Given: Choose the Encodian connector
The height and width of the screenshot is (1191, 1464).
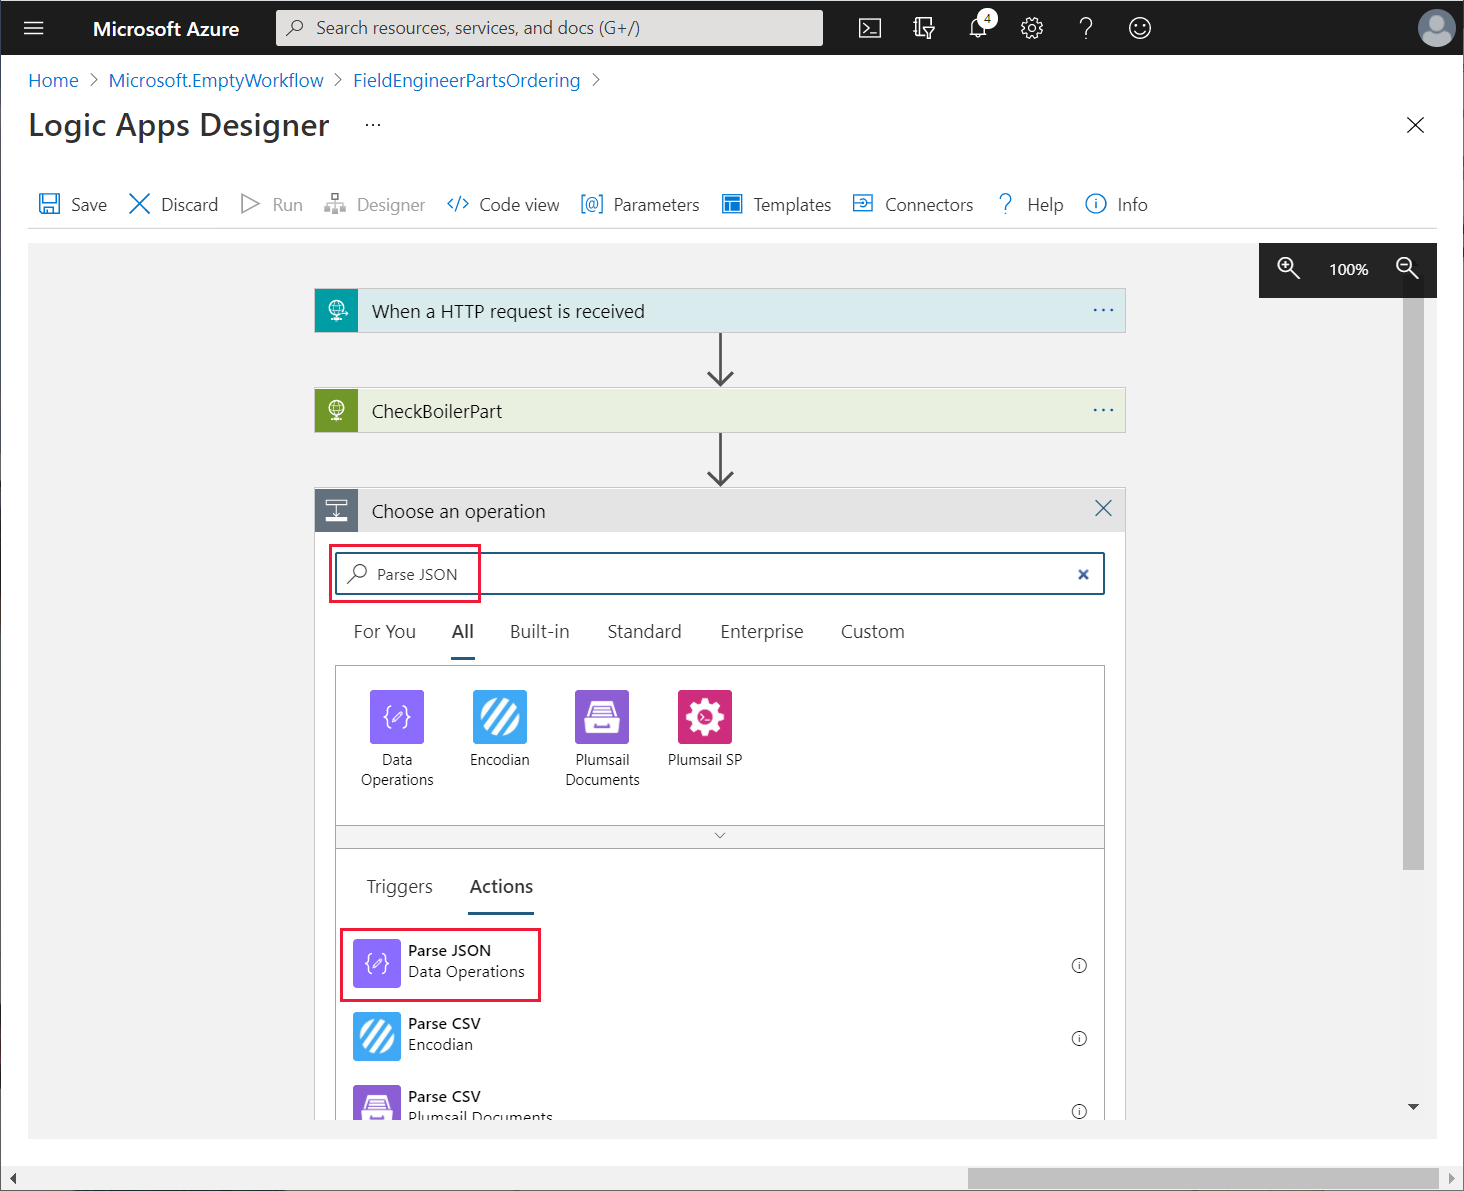Looking at the screenshot, I should [500, 729].
